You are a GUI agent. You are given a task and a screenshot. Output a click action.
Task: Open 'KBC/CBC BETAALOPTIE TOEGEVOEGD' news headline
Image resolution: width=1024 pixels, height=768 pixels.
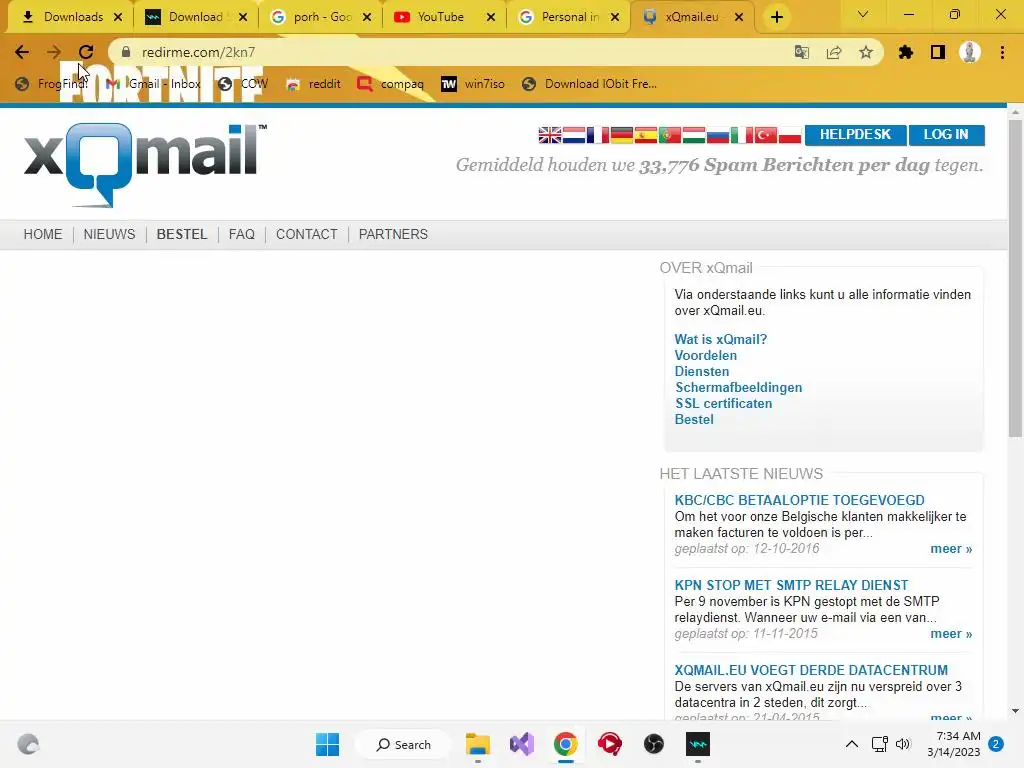799,500
